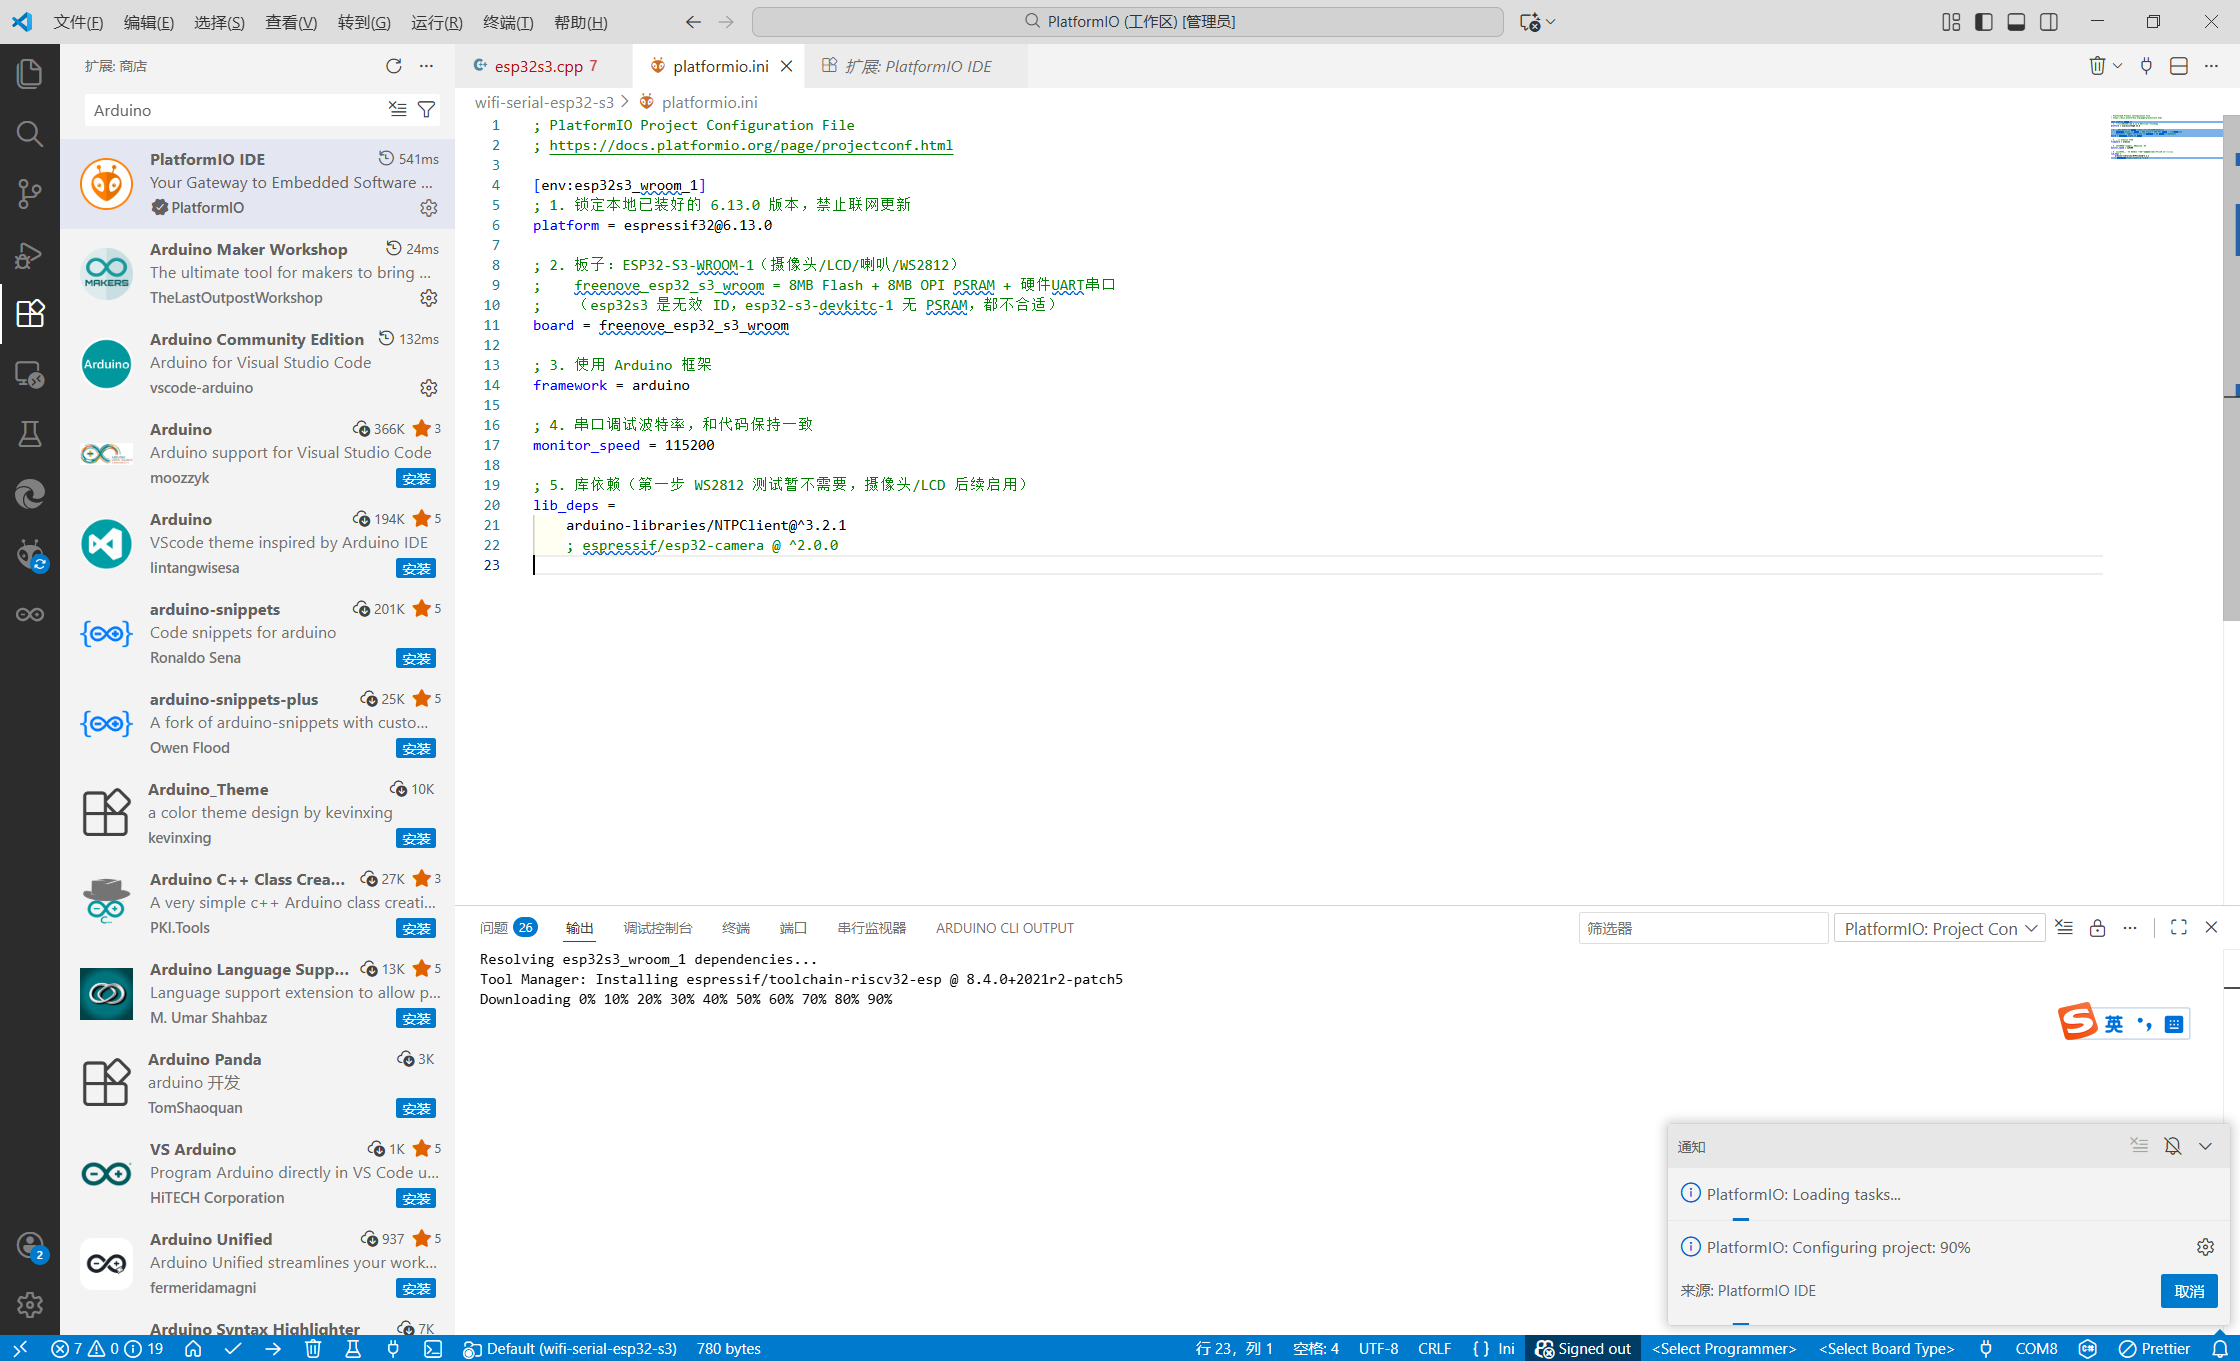The width and height of the screenshot is (2240, 1361).
Task: Install the Arduino extension by moozzyk
Action: point(416,479)
